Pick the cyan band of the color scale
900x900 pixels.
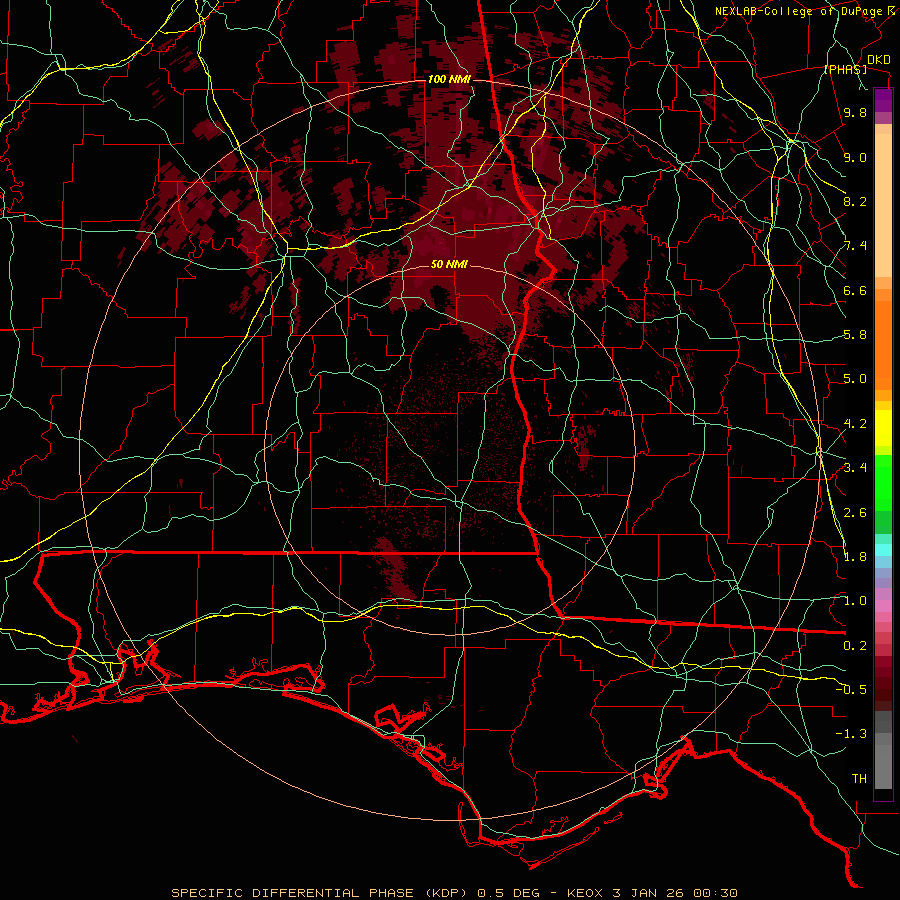[x=883, y=550]
